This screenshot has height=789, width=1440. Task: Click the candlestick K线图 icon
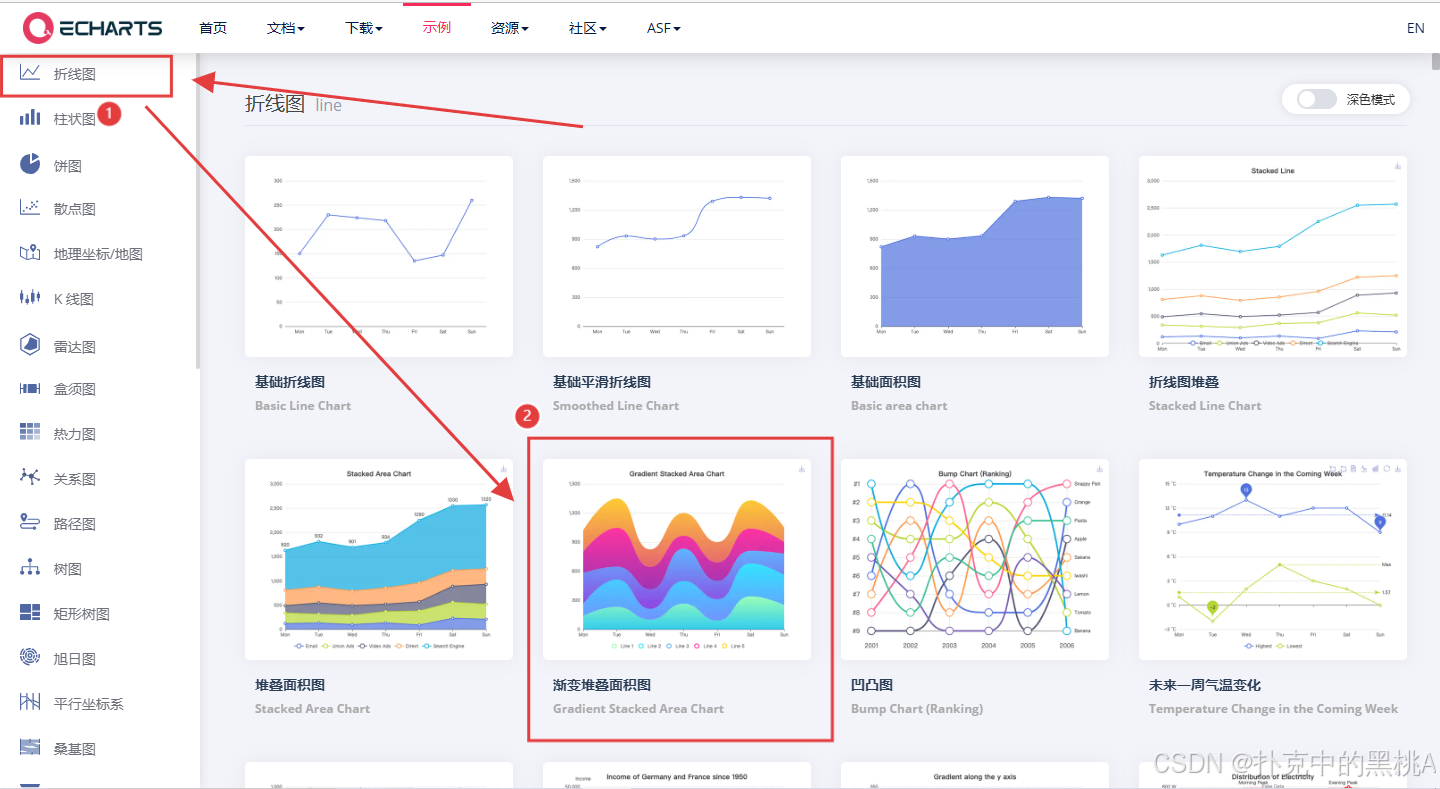tap(30, 298)
